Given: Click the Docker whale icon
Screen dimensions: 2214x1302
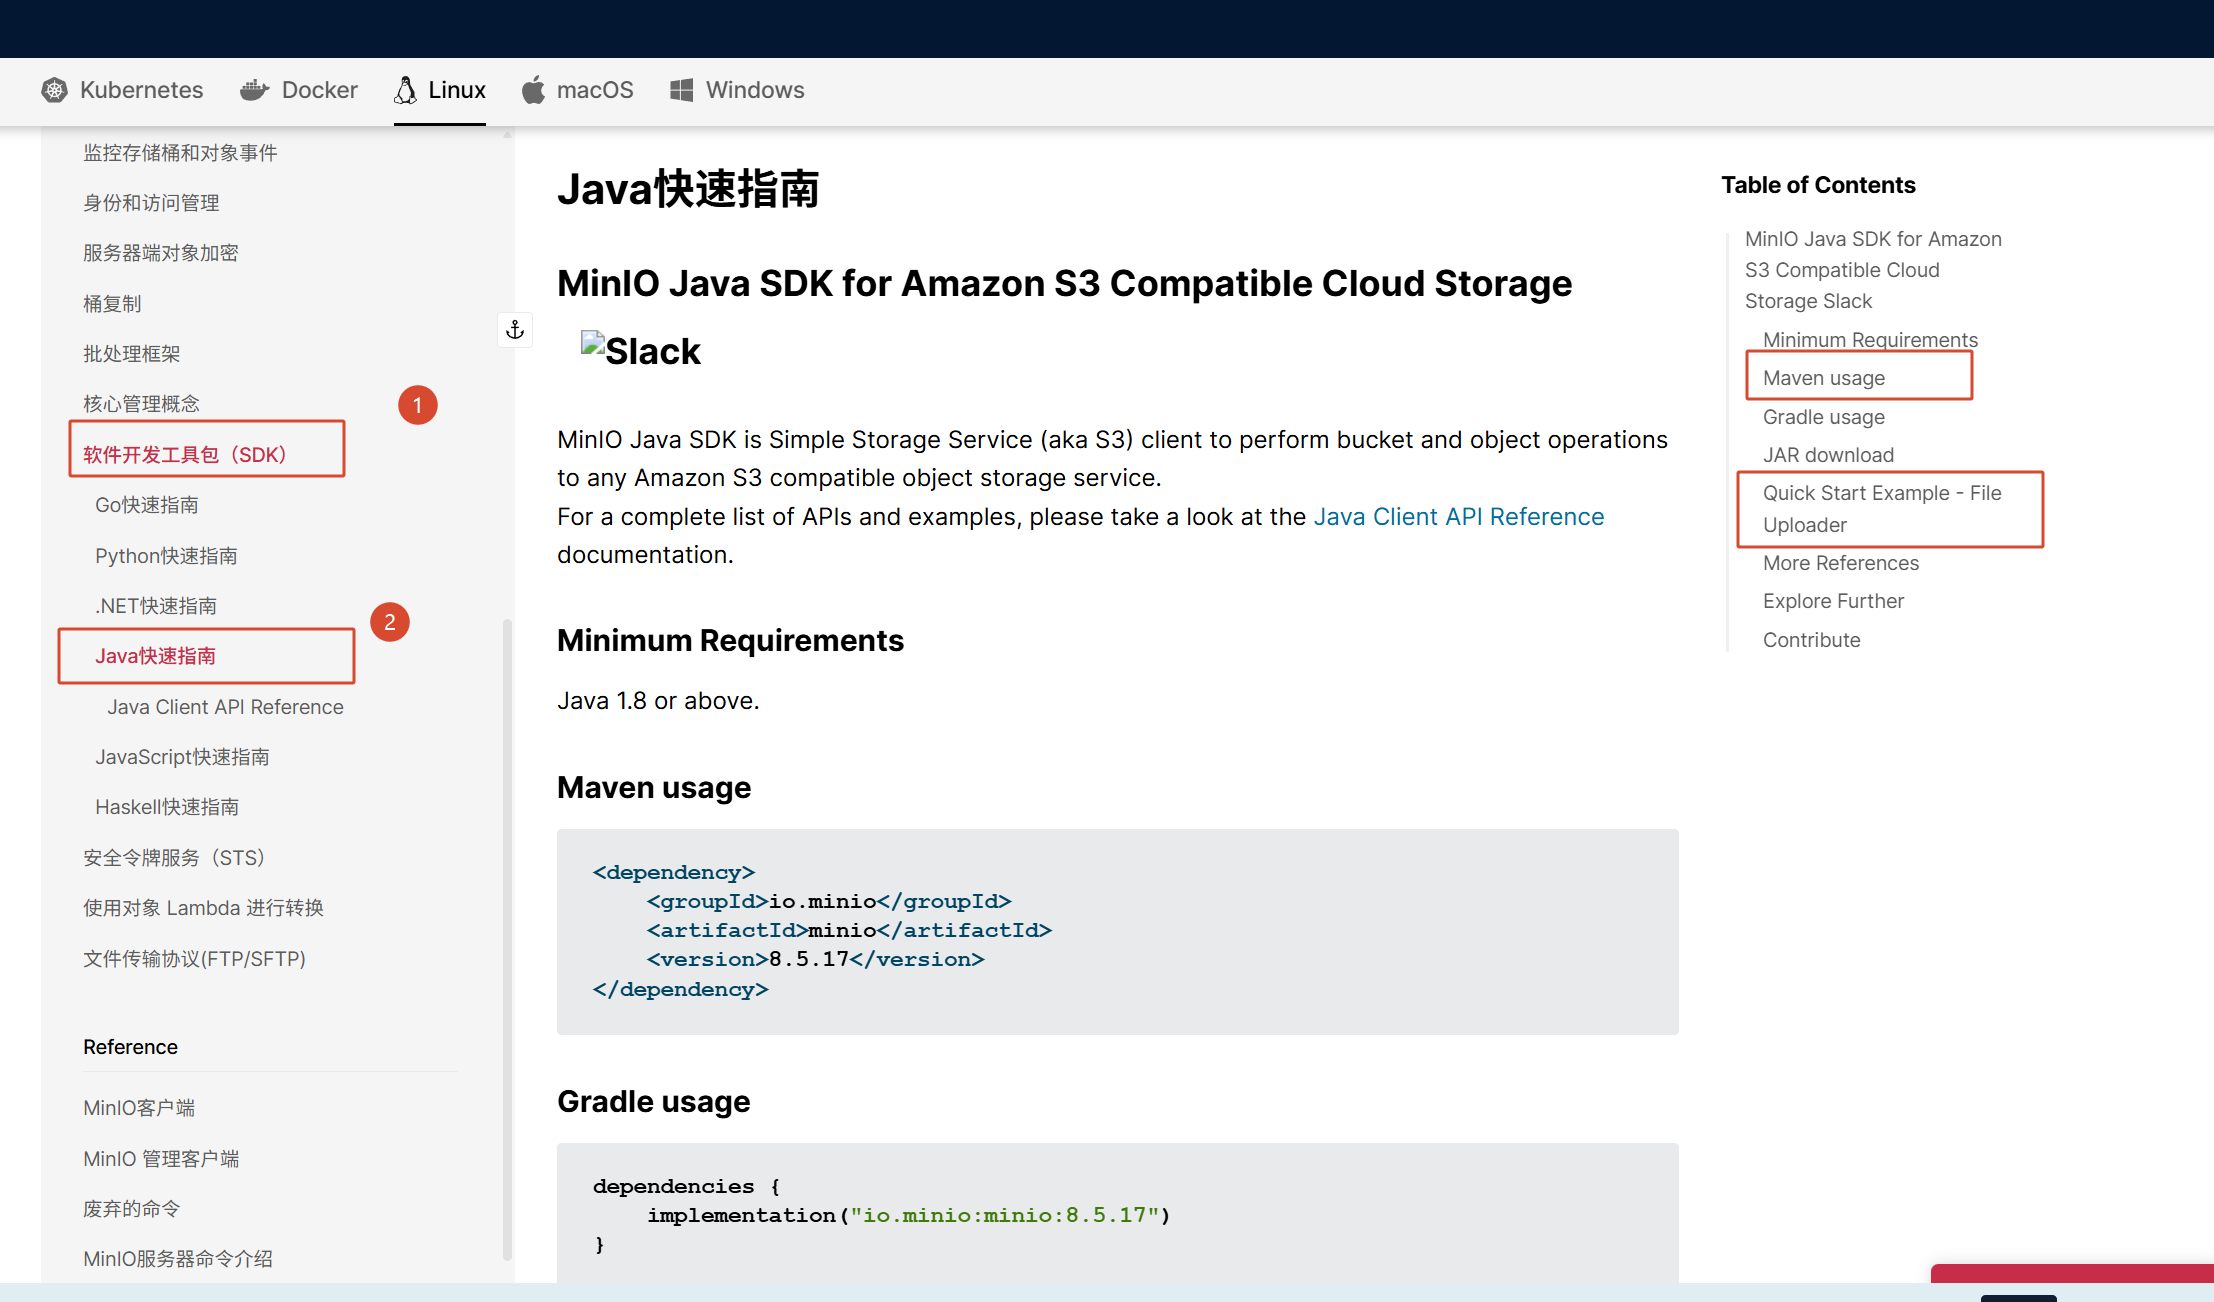Looking at the screenshot, I should tap(255, 90).
